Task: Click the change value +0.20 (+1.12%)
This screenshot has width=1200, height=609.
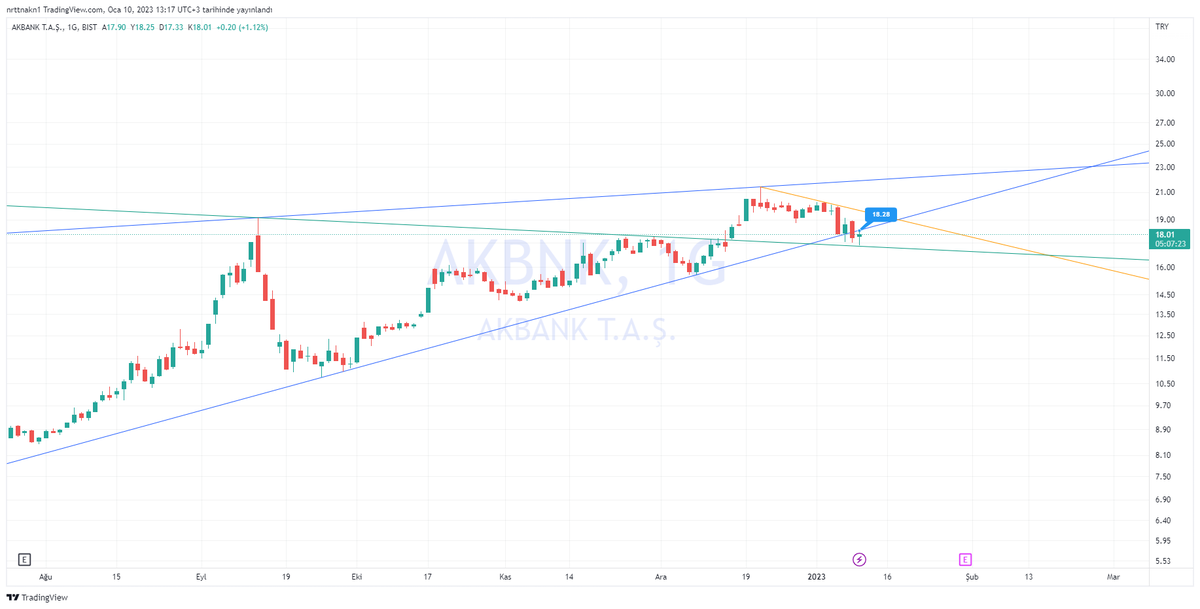Action: (244, 27)
